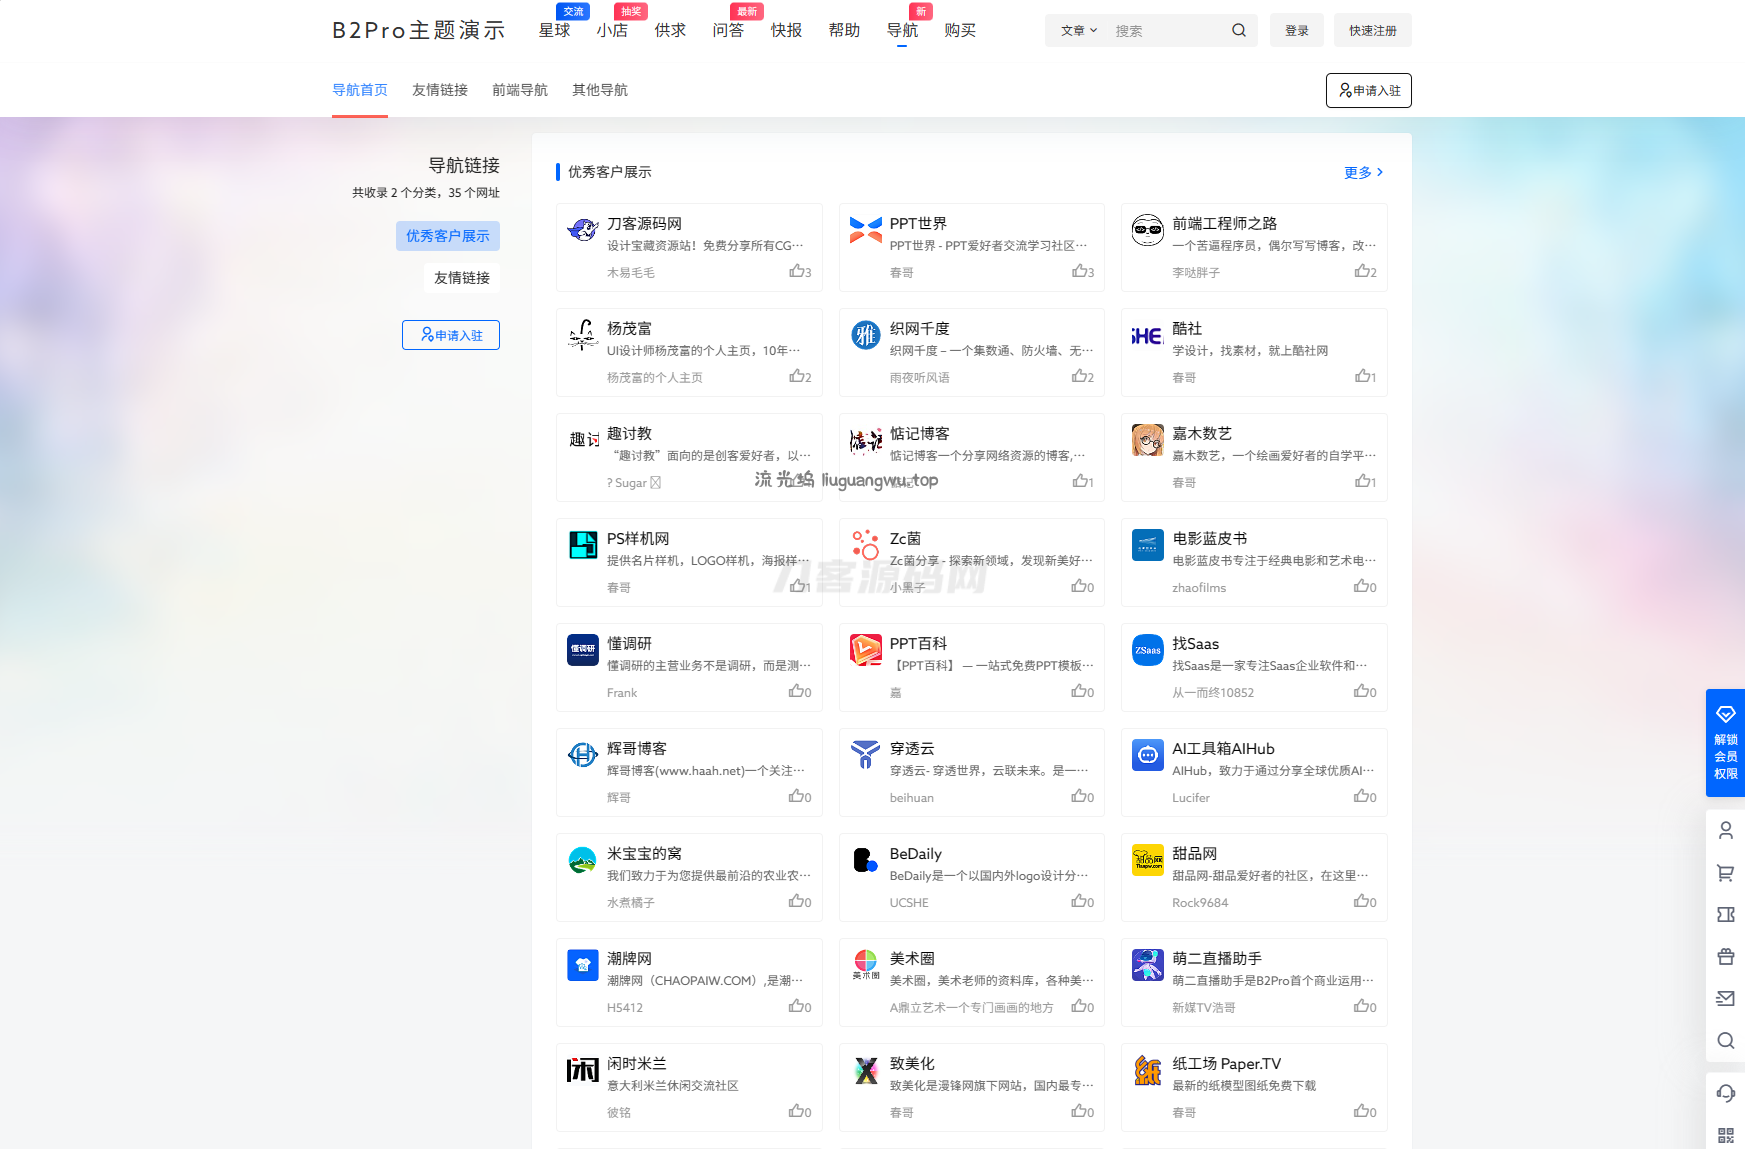Open the 问答 menu item
Image resolution: width=1745 pixels, height=1149 pixels.
728,31
